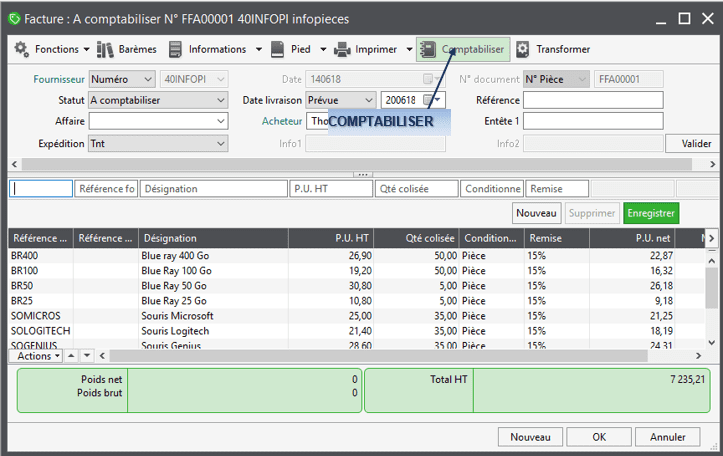Click the pane splitter dots handle
Viewport: 723px width, 456px height.
click(363, 175)
